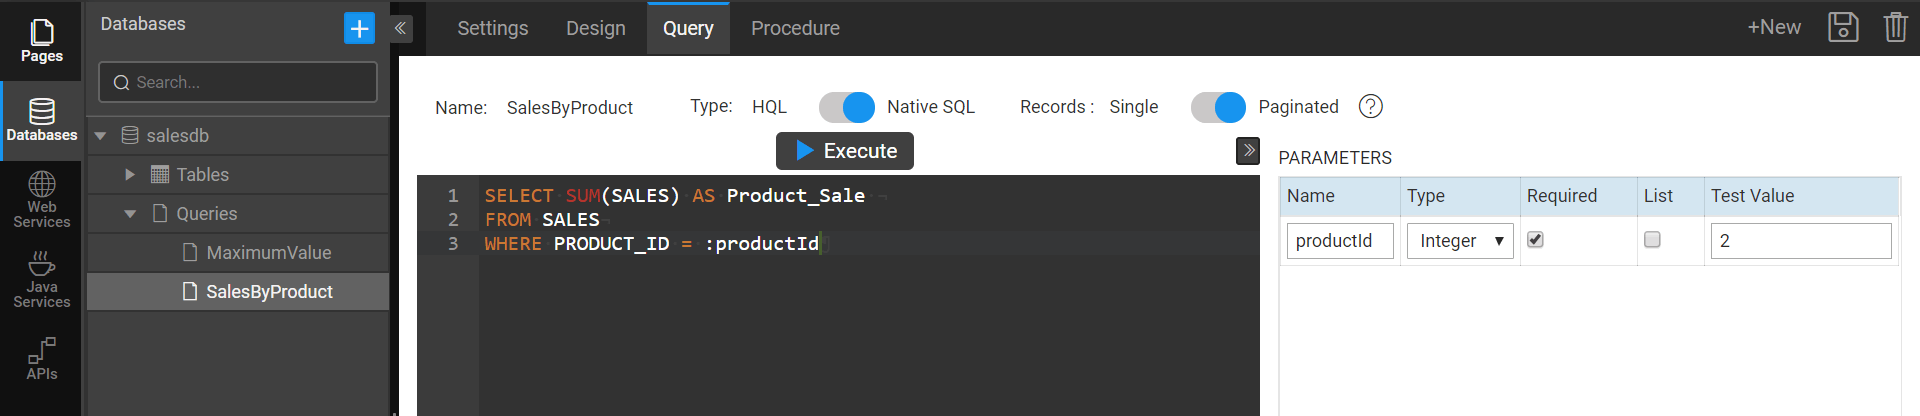Open the Integer type dropdown
The image size is (1920, 416).
tap(1459, 241)
